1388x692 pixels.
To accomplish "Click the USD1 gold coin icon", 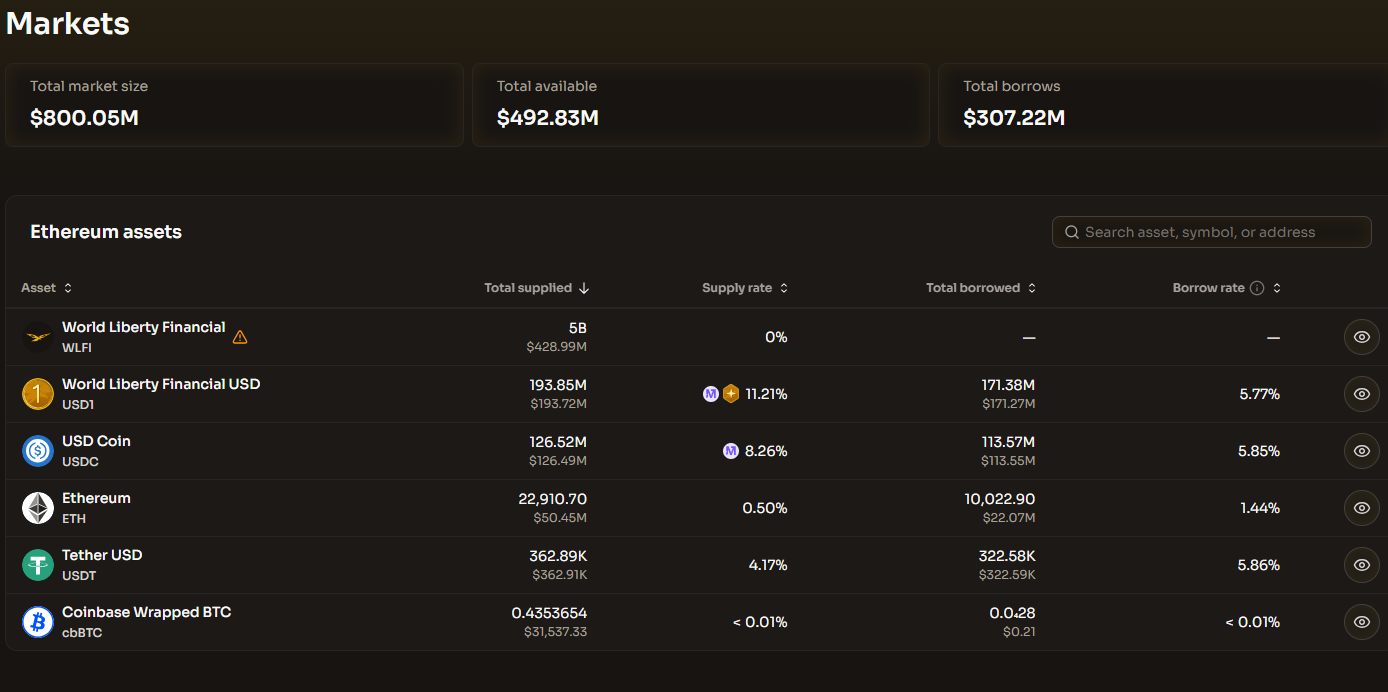I will pyautogui.click(x=38, y=394).
